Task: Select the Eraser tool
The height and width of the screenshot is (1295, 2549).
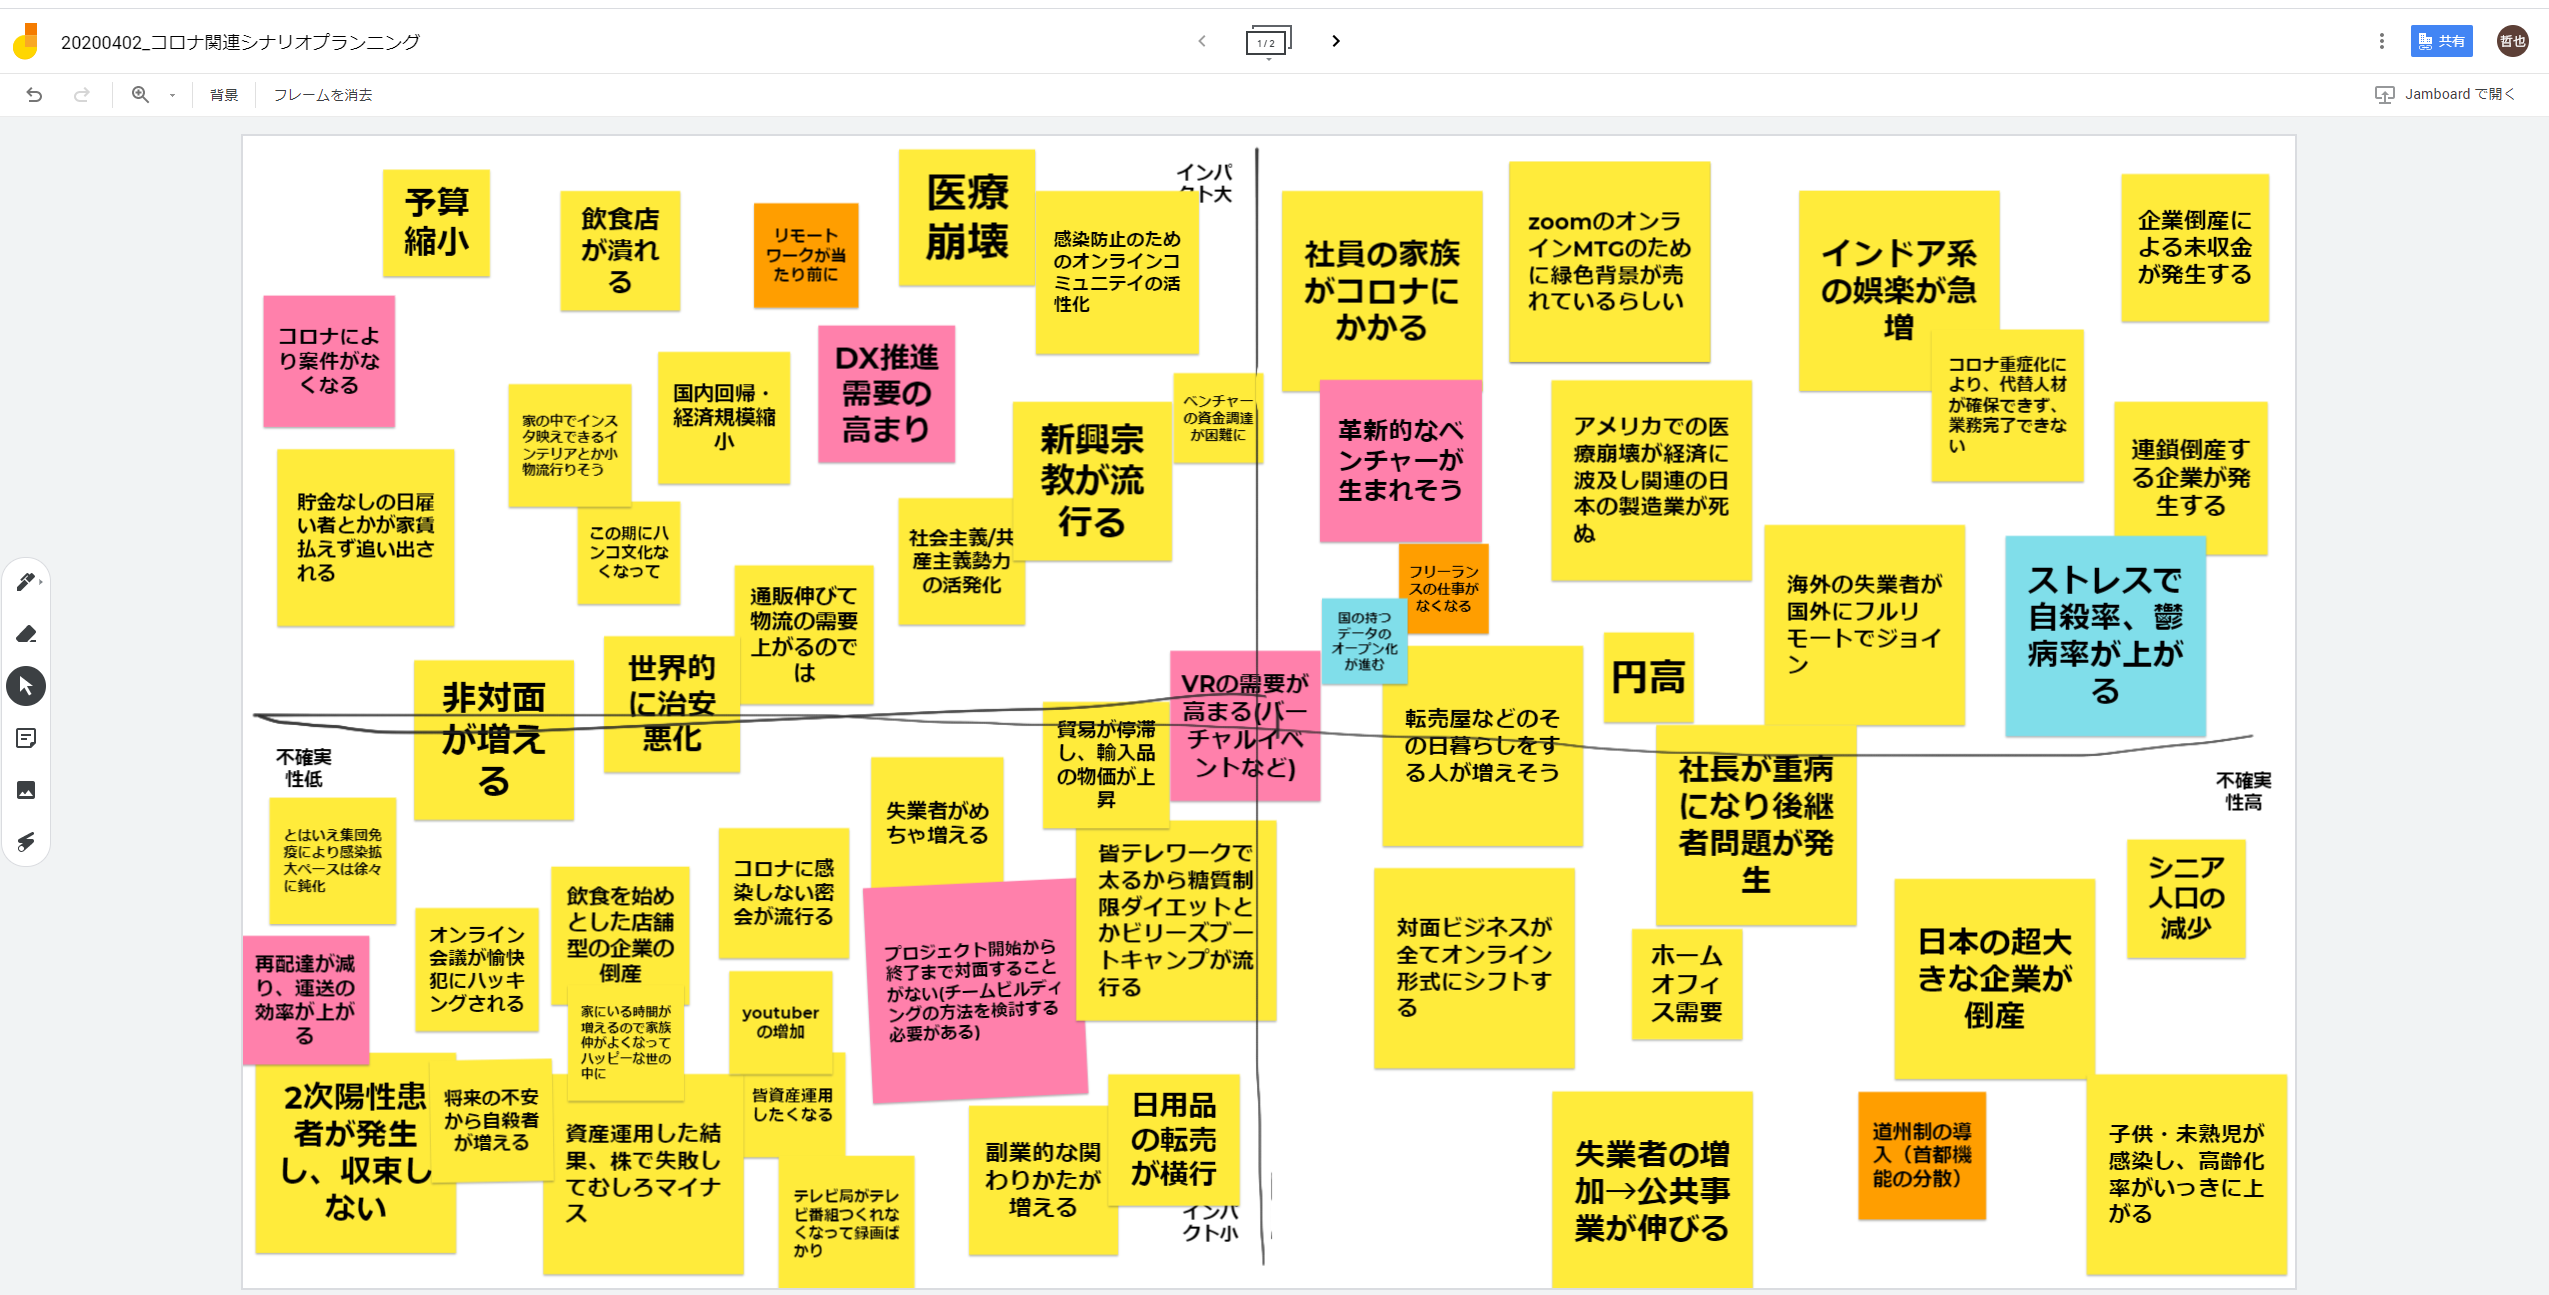Action: click(26, 634)
